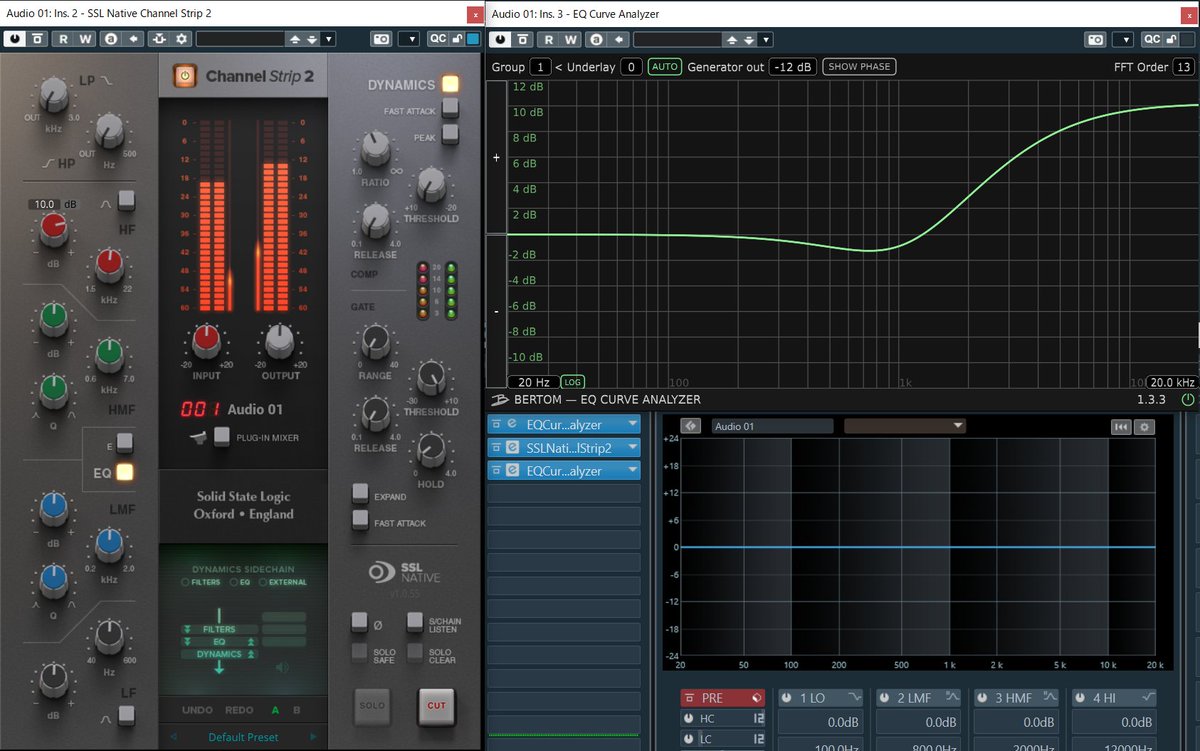Click the SOLO SAFE button
This screenshot has width=1200, height=751.
pos(359,654)
